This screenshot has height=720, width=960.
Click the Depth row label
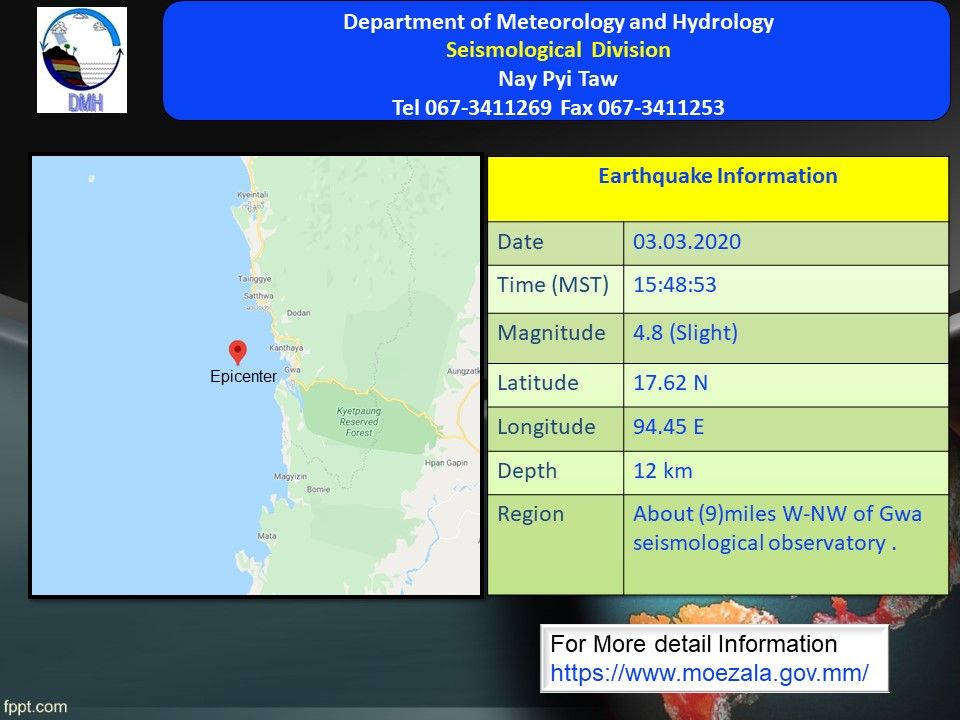(527, 471)
